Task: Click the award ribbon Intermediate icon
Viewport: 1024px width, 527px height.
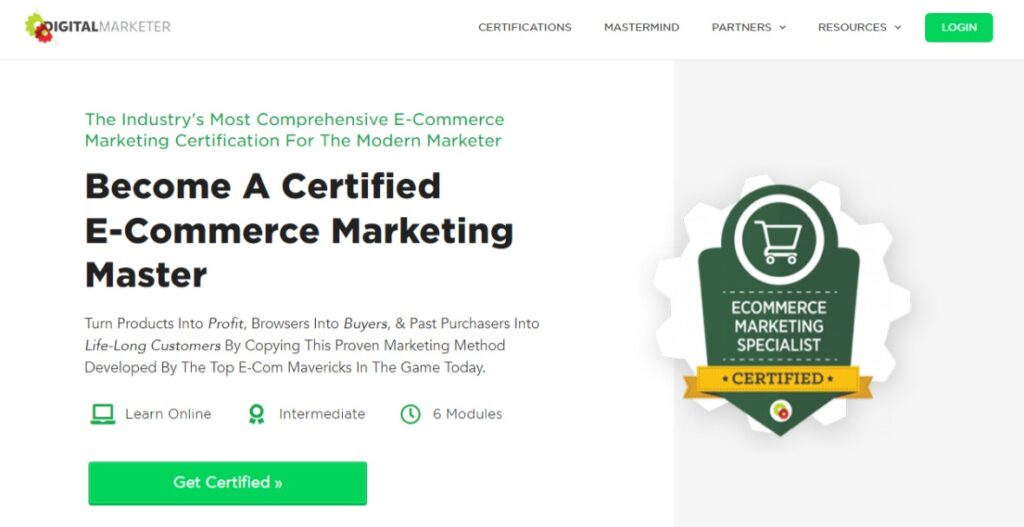Action: (x=257, y=414)
